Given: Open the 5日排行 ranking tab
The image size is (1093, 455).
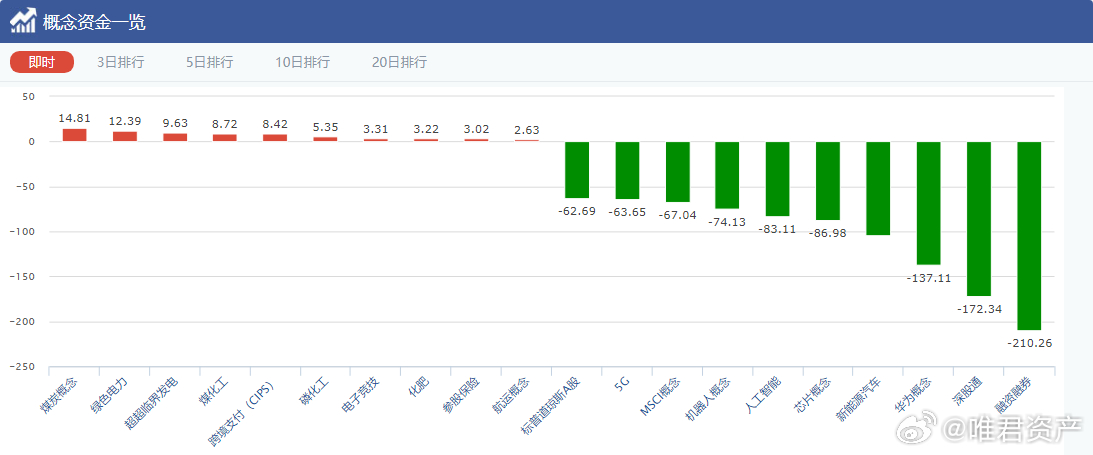Looking at the screenshot, I should point(209,62).
